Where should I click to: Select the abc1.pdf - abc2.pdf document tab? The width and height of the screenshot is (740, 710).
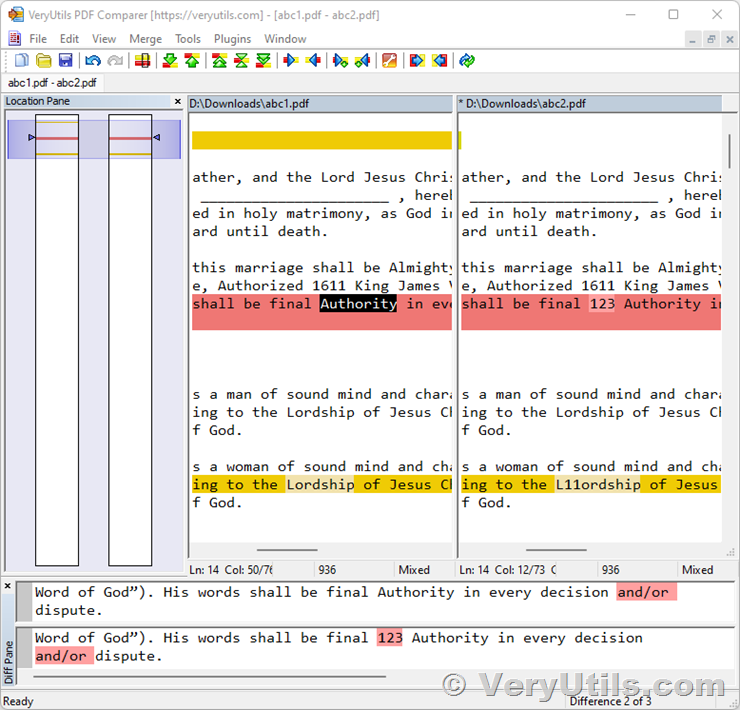pos(52,83)
